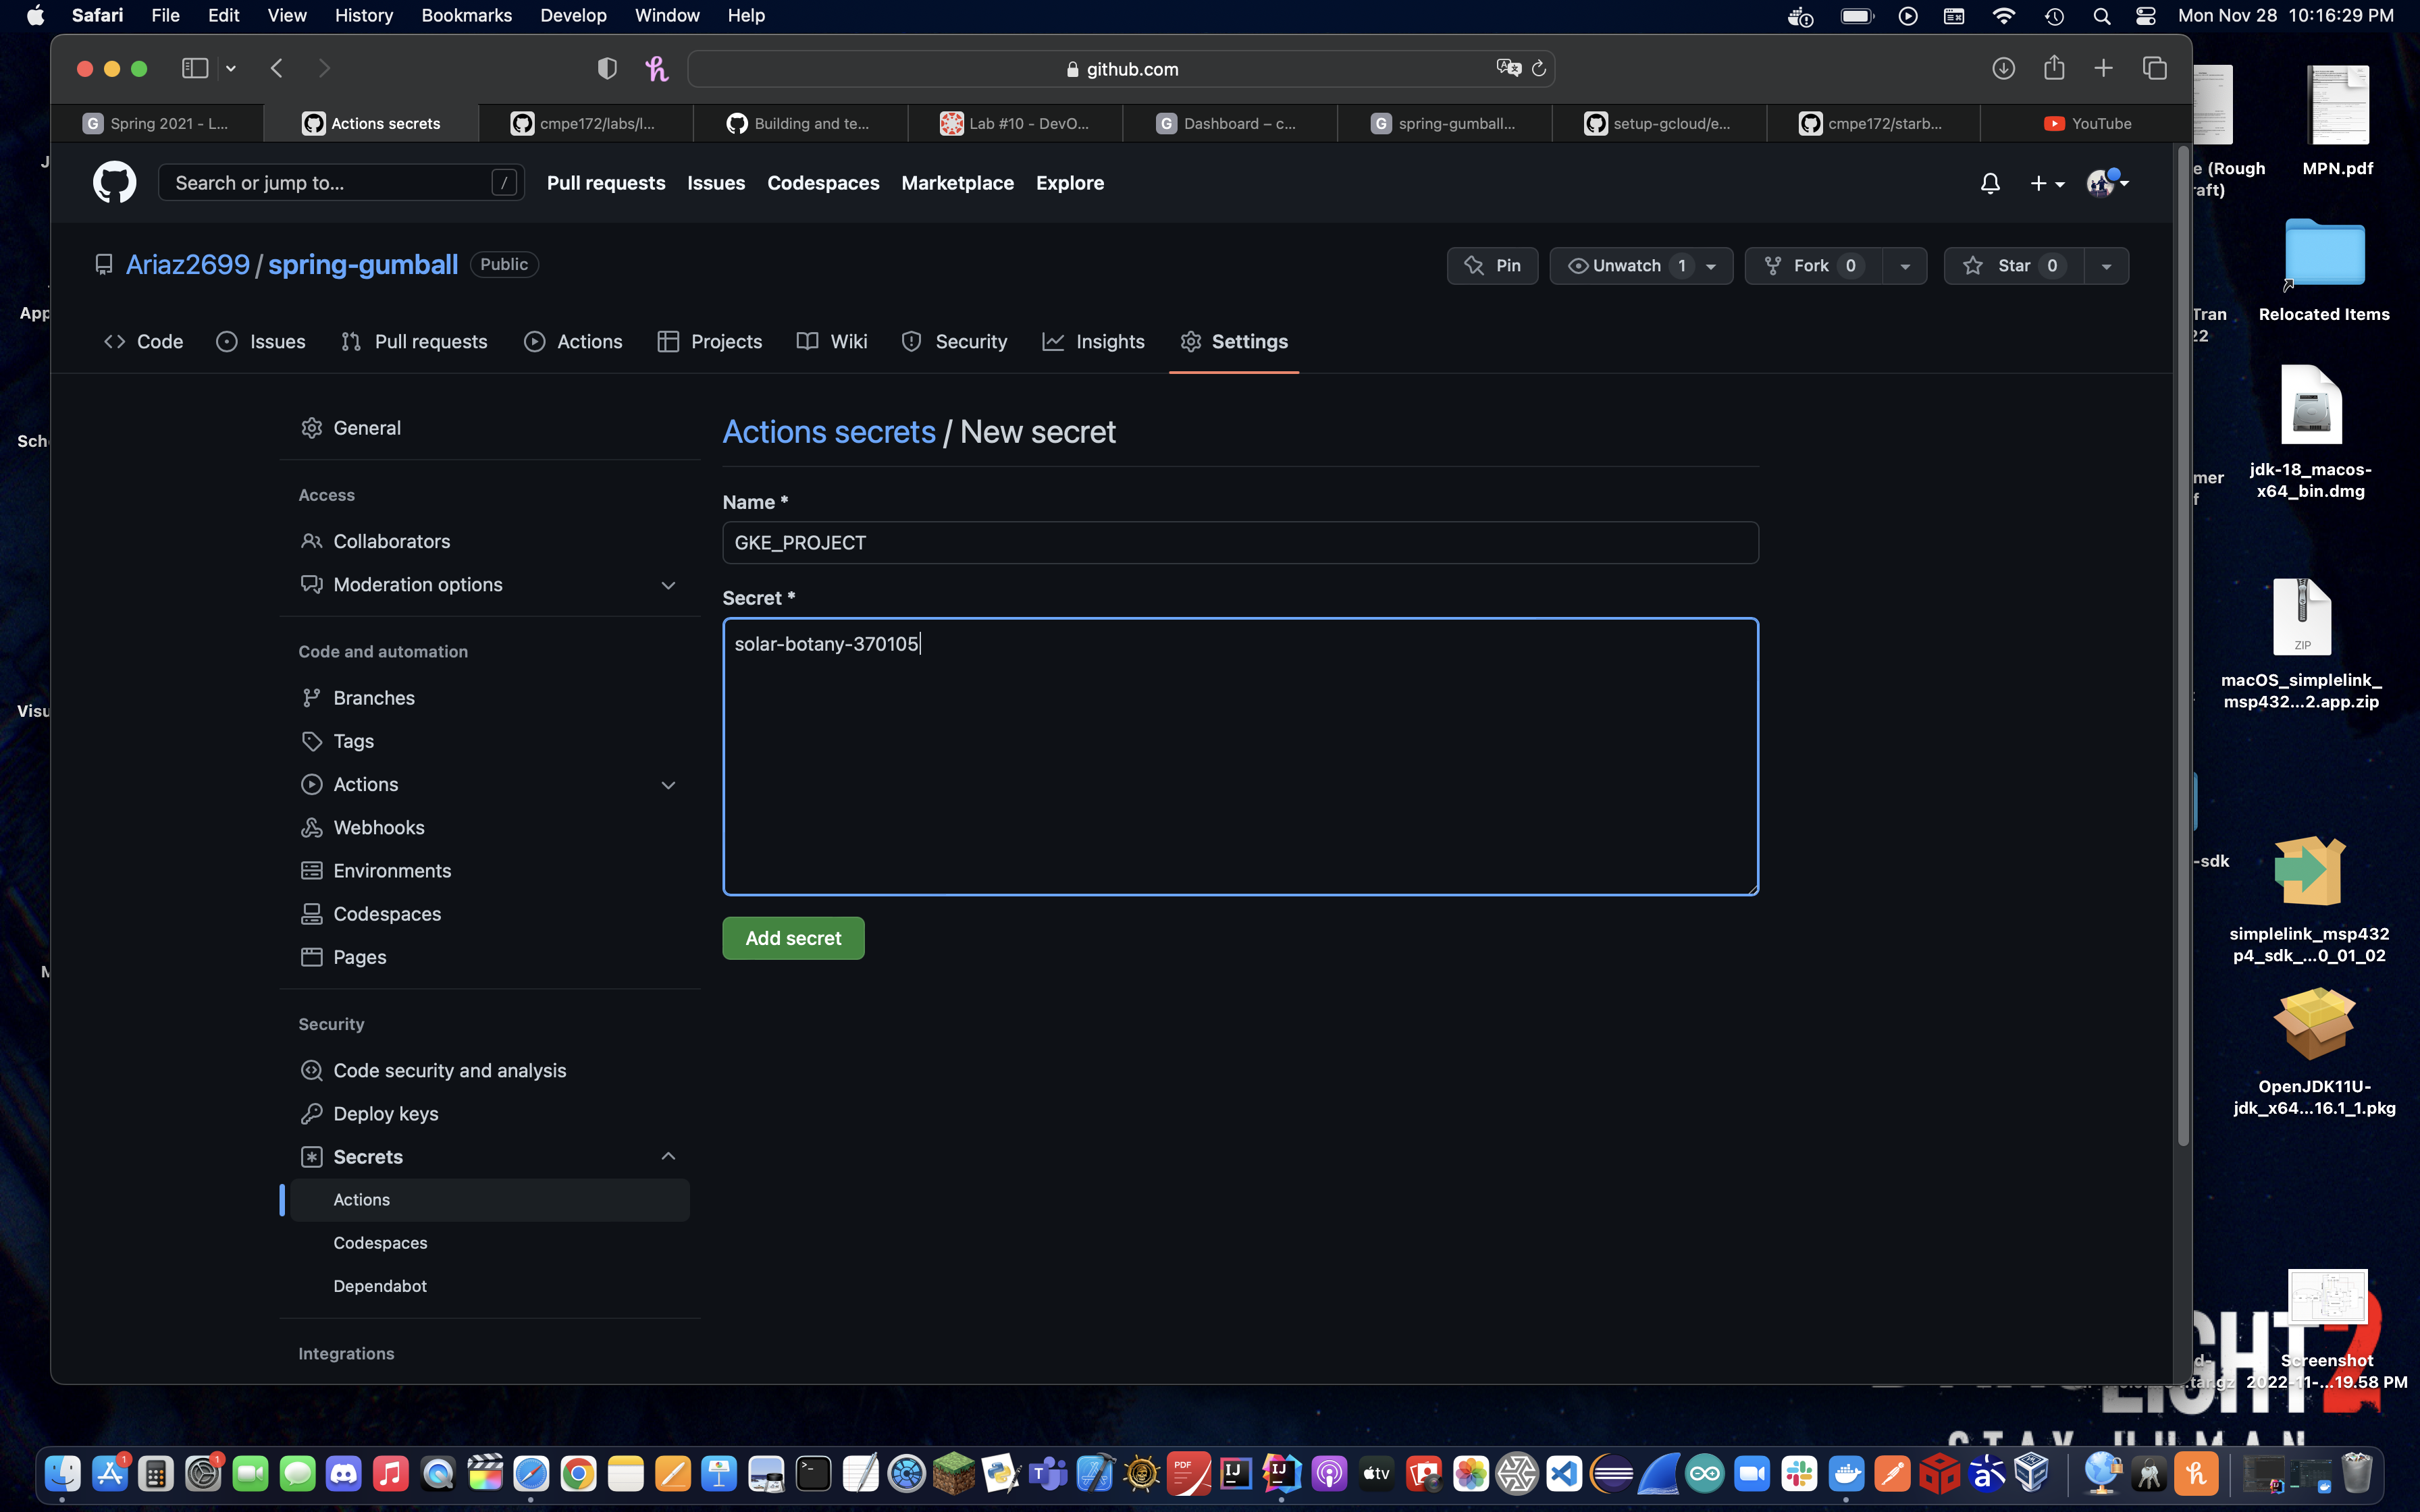
Task: Launch Visual Studio Code from the Dock
Action: click(x=1564, y=1473)
